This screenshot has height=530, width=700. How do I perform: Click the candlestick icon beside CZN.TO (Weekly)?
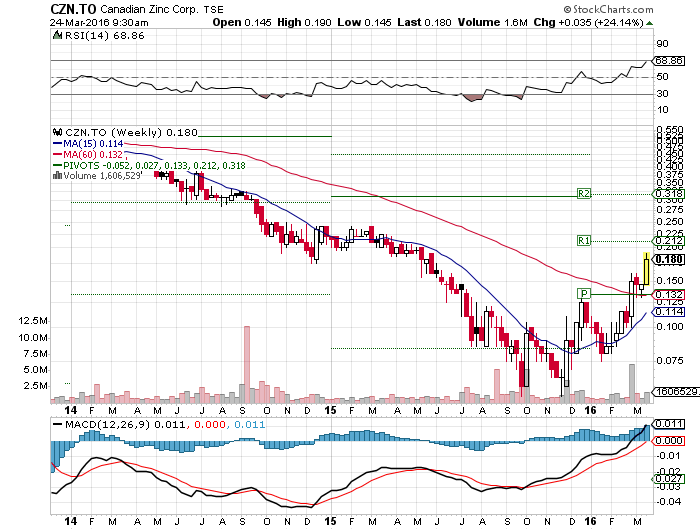coord(58,133)
